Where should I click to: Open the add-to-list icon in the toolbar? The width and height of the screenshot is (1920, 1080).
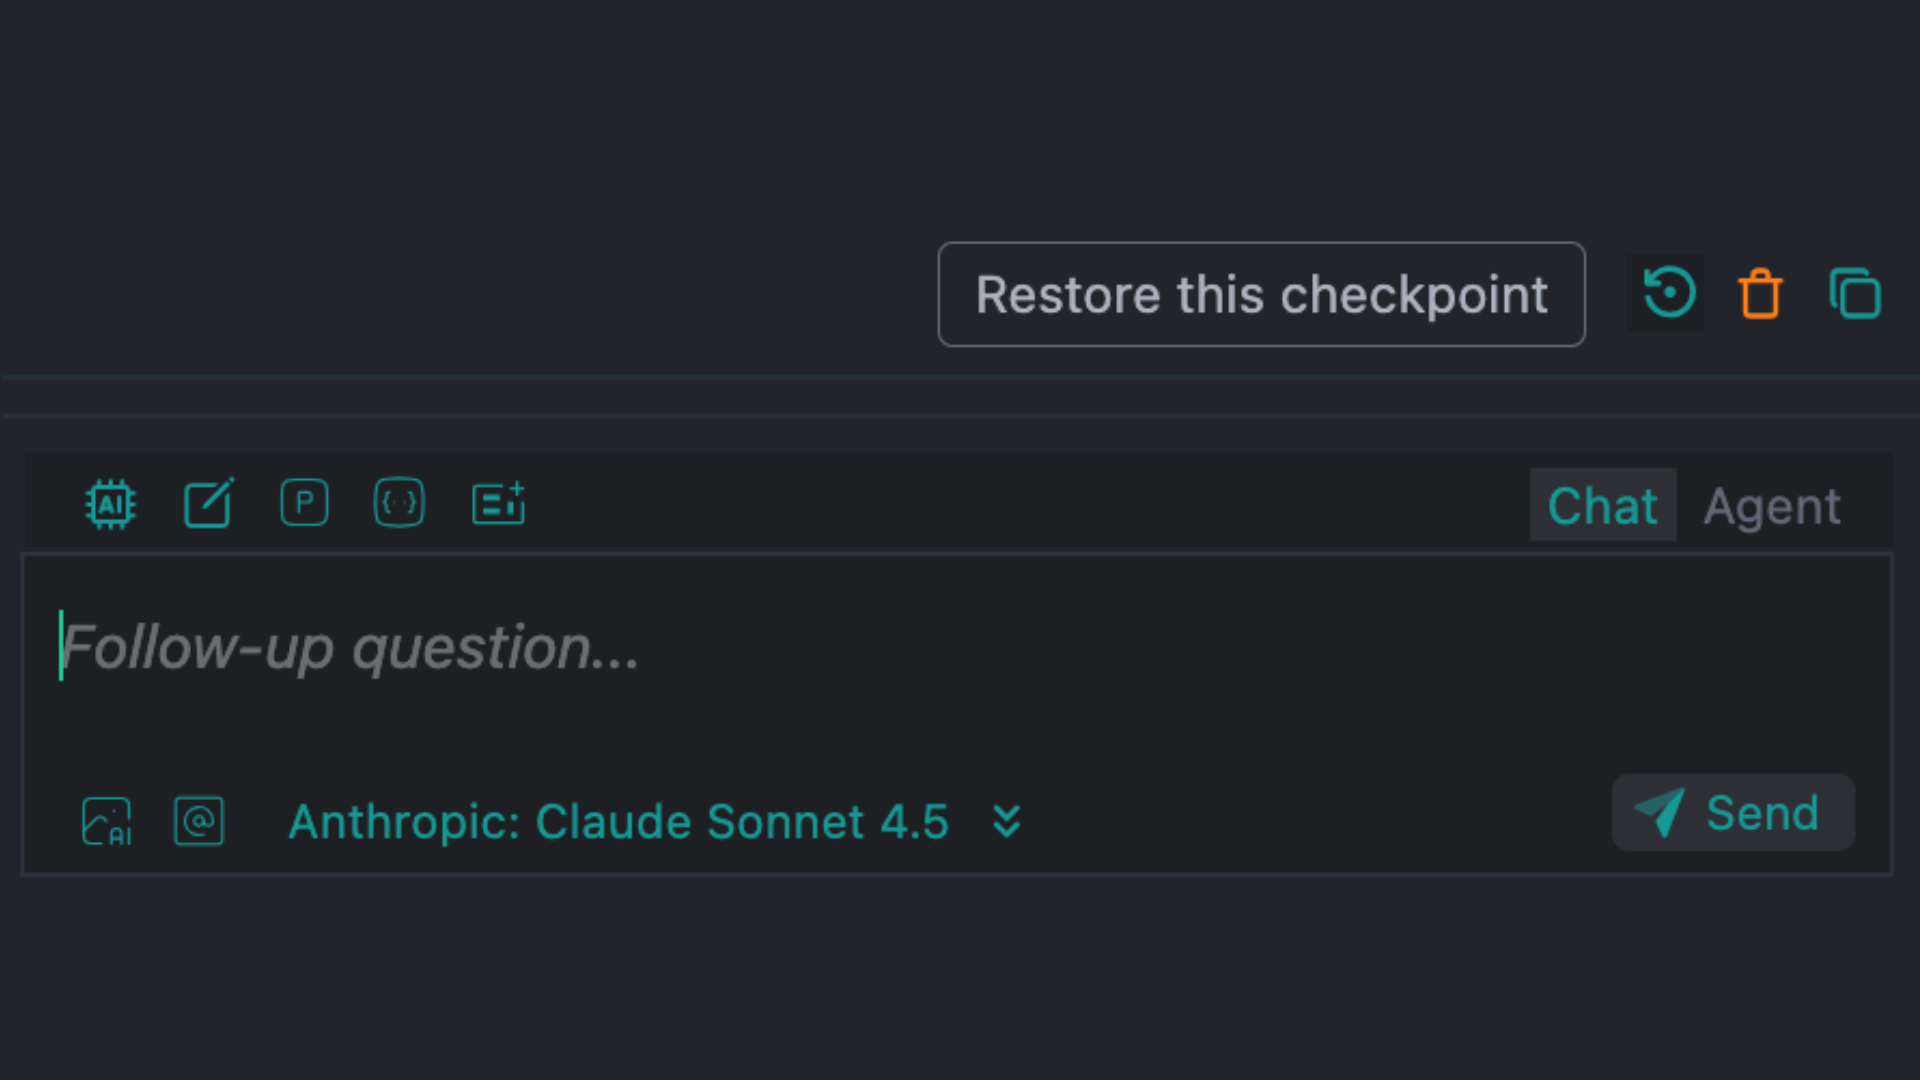(497, 503)
